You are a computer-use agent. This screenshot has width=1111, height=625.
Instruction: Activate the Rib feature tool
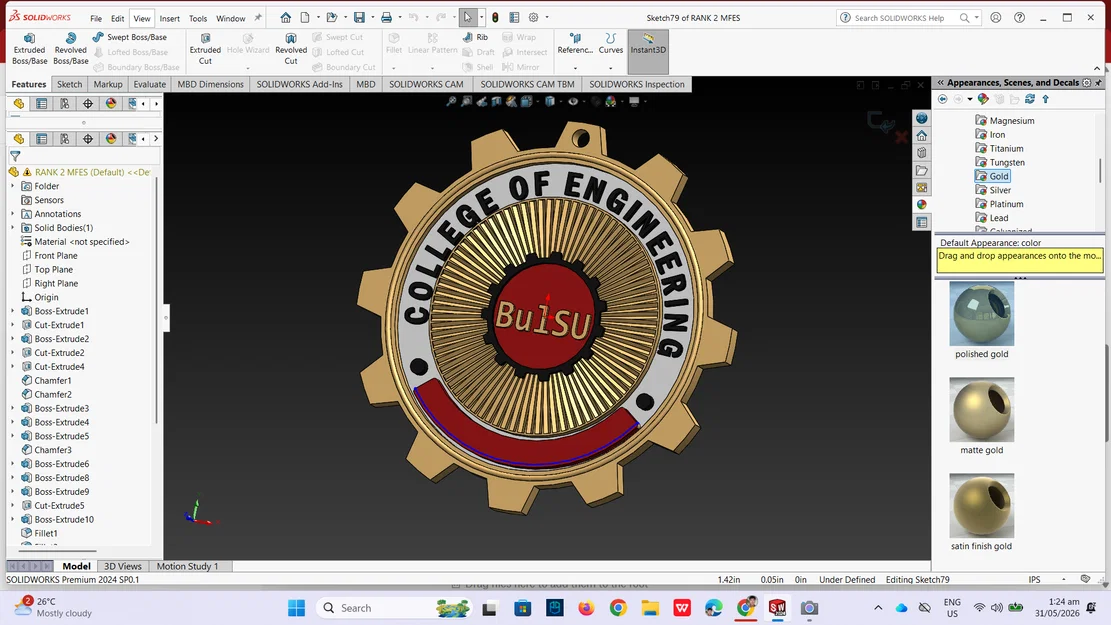click(x=475, y=37)
